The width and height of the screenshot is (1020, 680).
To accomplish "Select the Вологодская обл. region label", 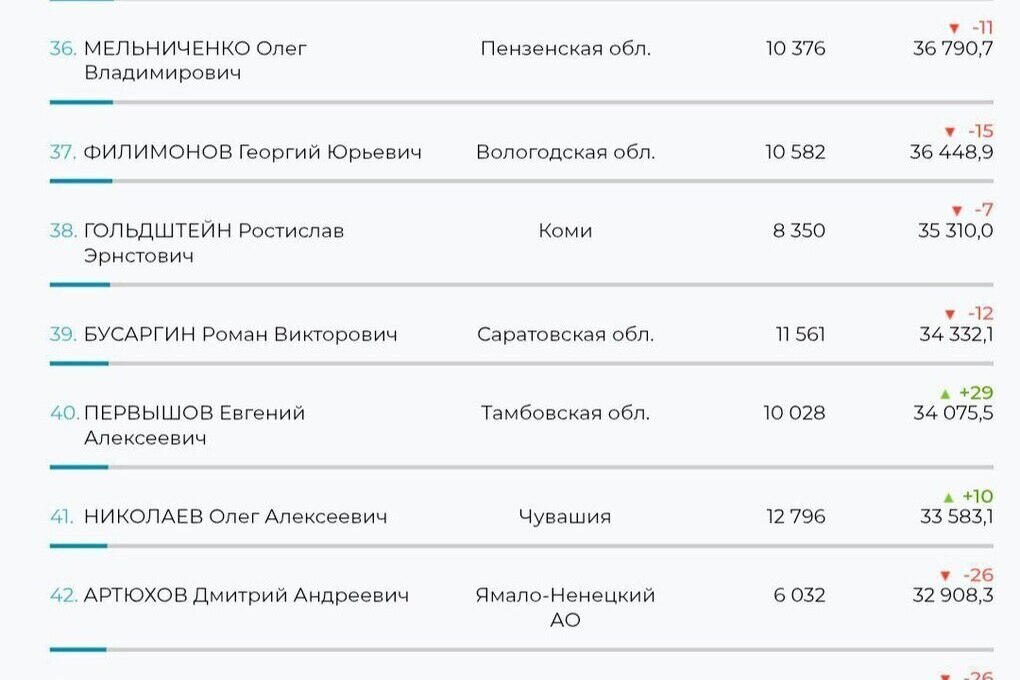I will pos(565,152).
